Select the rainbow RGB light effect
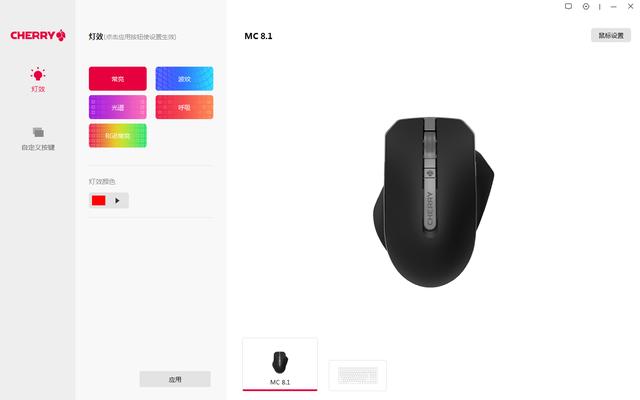This screenshot has height=400, width=640. pos(118,136)
